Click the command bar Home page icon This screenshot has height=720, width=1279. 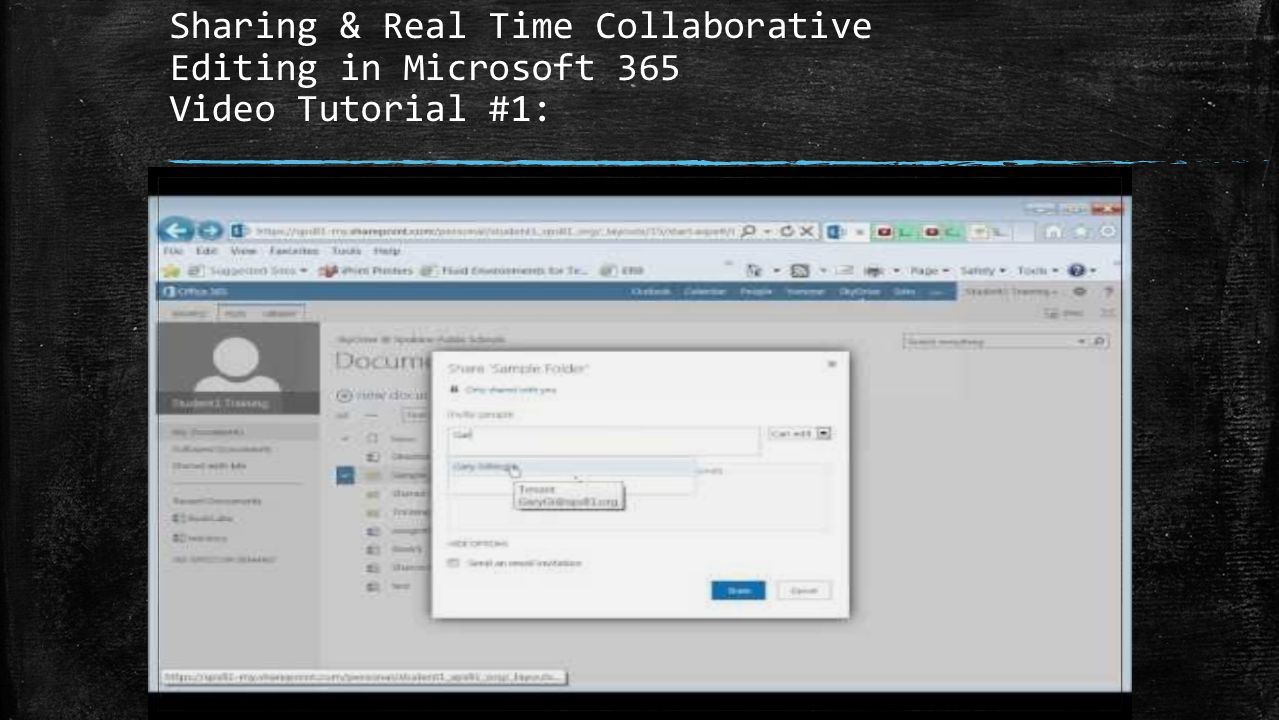pos(756,271)
